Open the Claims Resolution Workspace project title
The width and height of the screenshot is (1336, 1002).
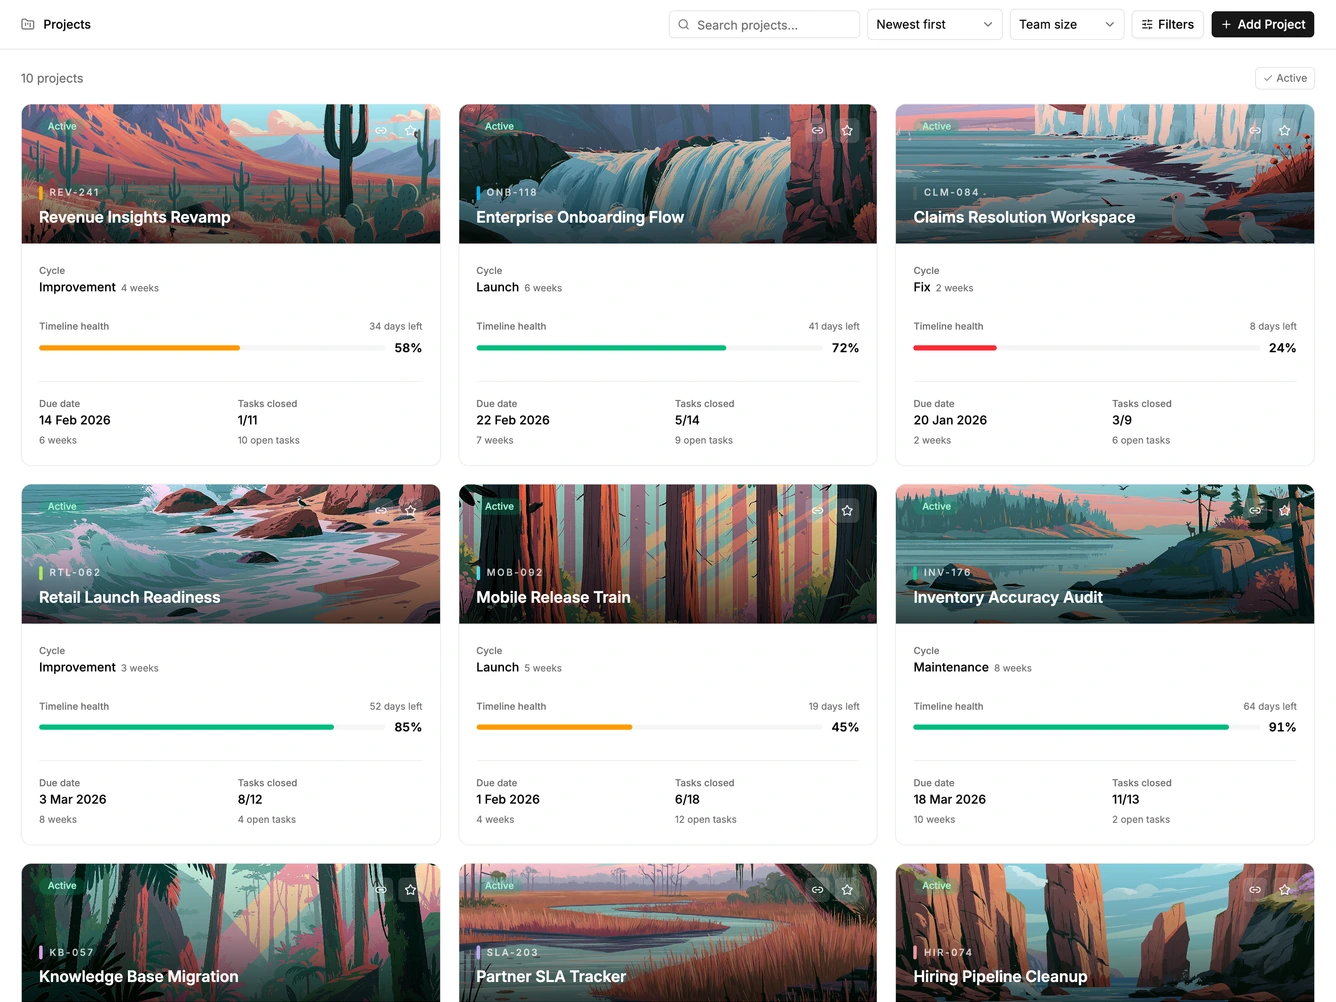click(1024, 217)
